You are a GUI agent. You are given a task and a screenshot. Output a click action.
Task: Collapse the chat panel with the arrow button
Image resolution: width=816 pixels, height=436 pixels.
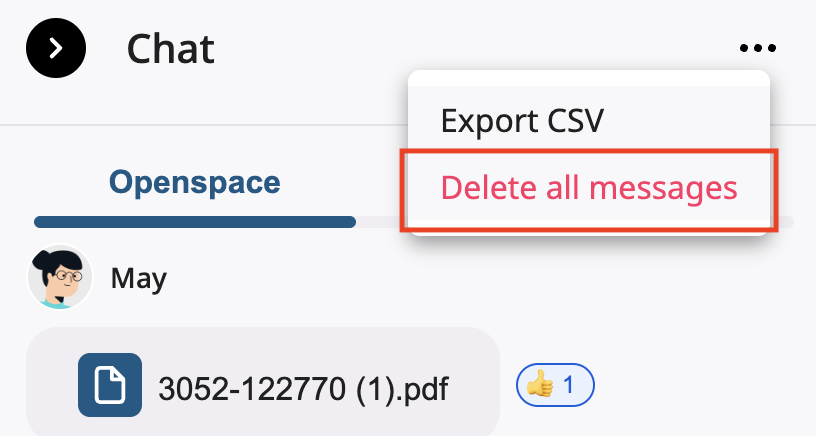[56, 48]
